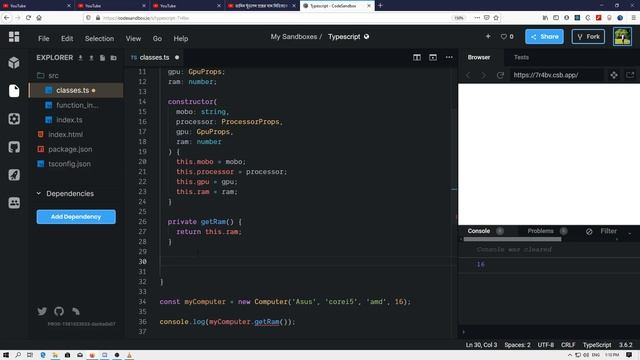Viewport: 640px width, 360px height.
Task: Click the Twitter icon in sidebar footer
Action: click(42, 311)
